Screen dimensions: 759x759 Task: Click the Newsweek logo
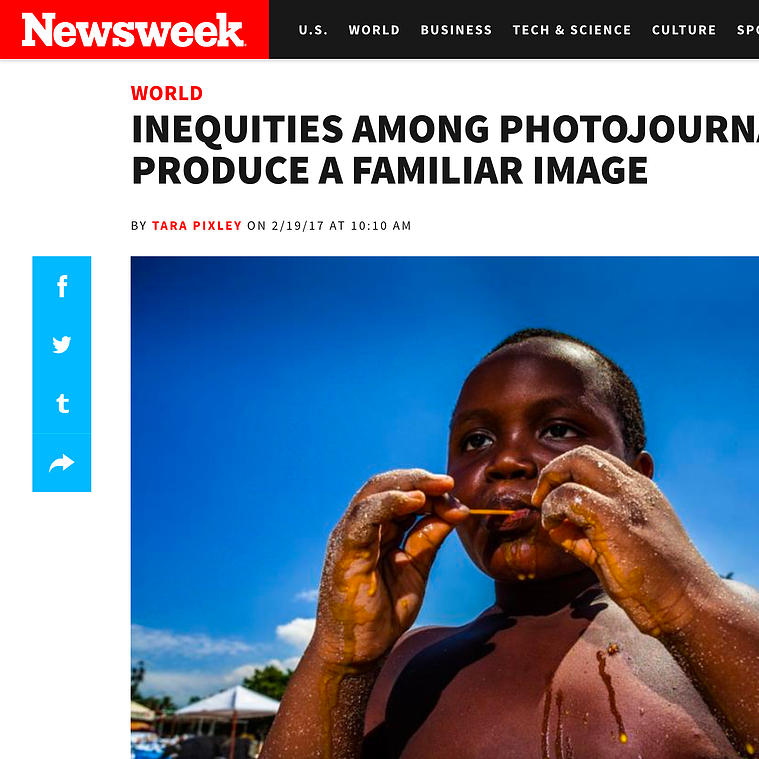pos(133,30)
